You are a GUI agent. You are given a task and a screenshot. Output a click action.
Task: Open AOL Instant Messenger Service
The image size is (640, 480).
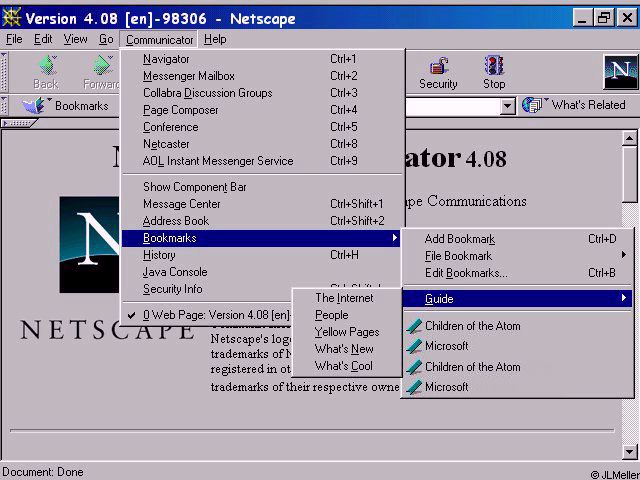[x=263, y=161]
